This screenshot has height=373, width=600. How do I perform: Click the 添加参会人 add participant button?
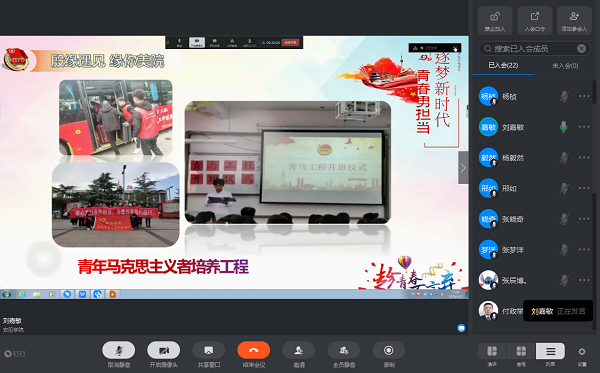(x=574, y=20)
